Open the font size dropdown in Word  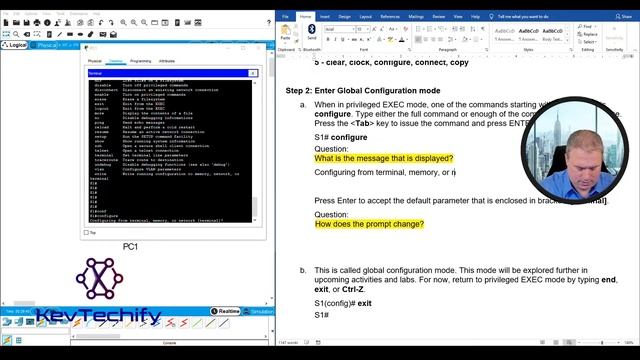coord(368,29)
